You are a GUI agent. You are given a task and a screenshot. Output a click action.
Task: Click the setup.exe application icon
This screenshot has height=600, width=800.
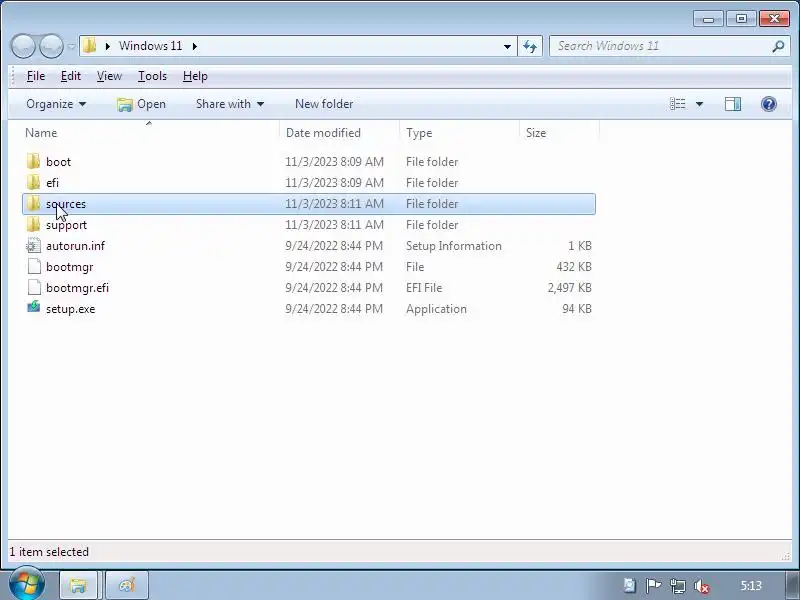point(33,308)
